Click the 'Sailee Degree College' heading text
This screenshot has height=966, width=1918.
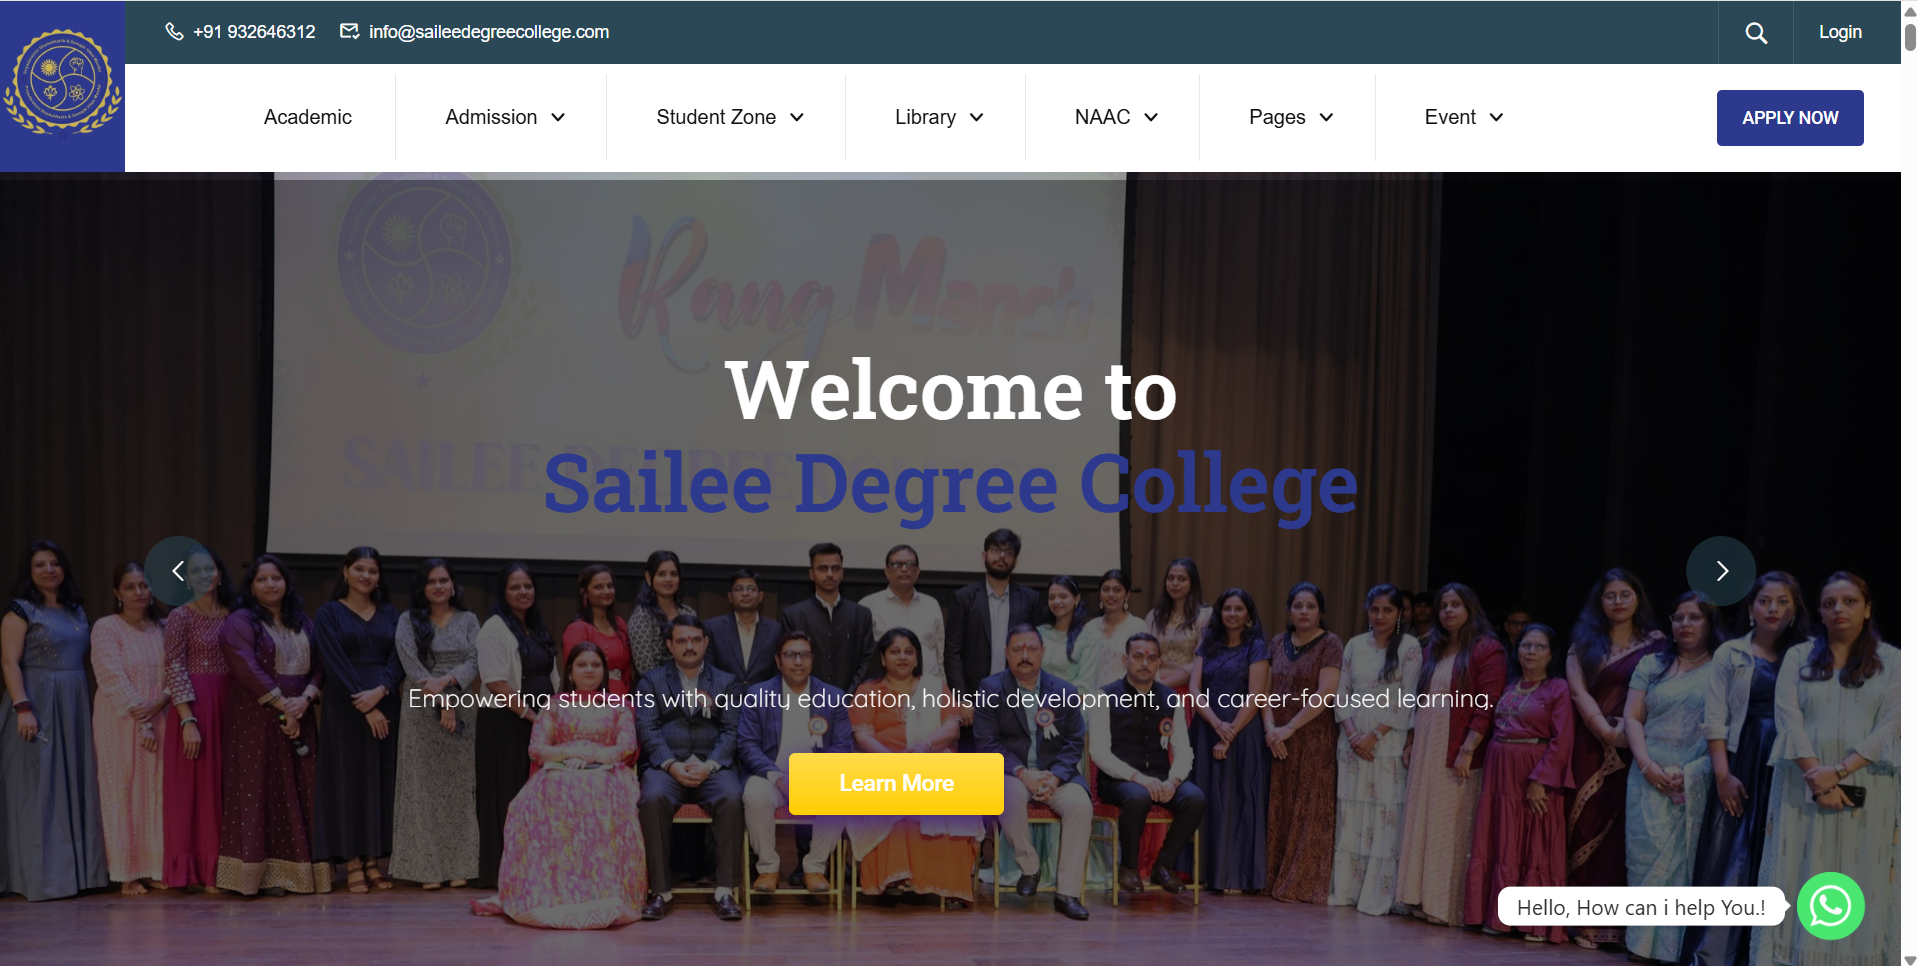(950, 485)
